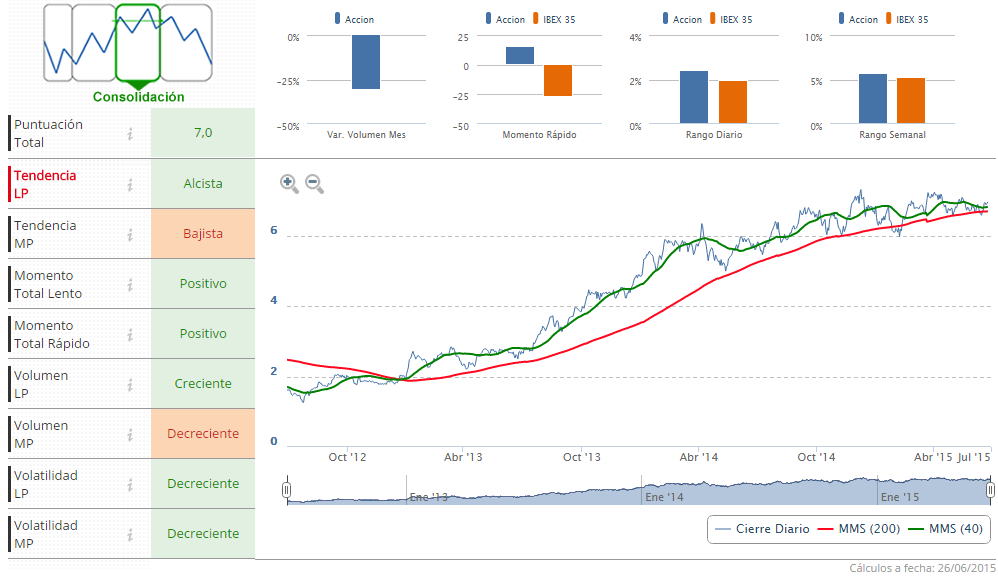Click the zoom out magnifier icon
Screen dimensions: 998x585
point(313,183)
